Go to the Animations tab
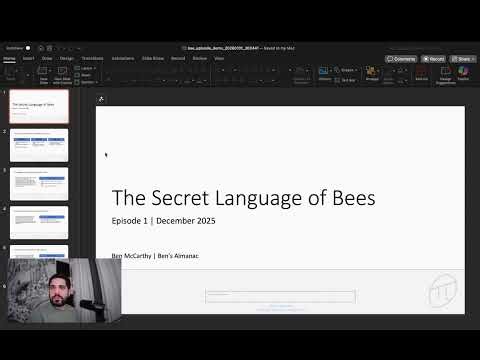 point(123,58)
